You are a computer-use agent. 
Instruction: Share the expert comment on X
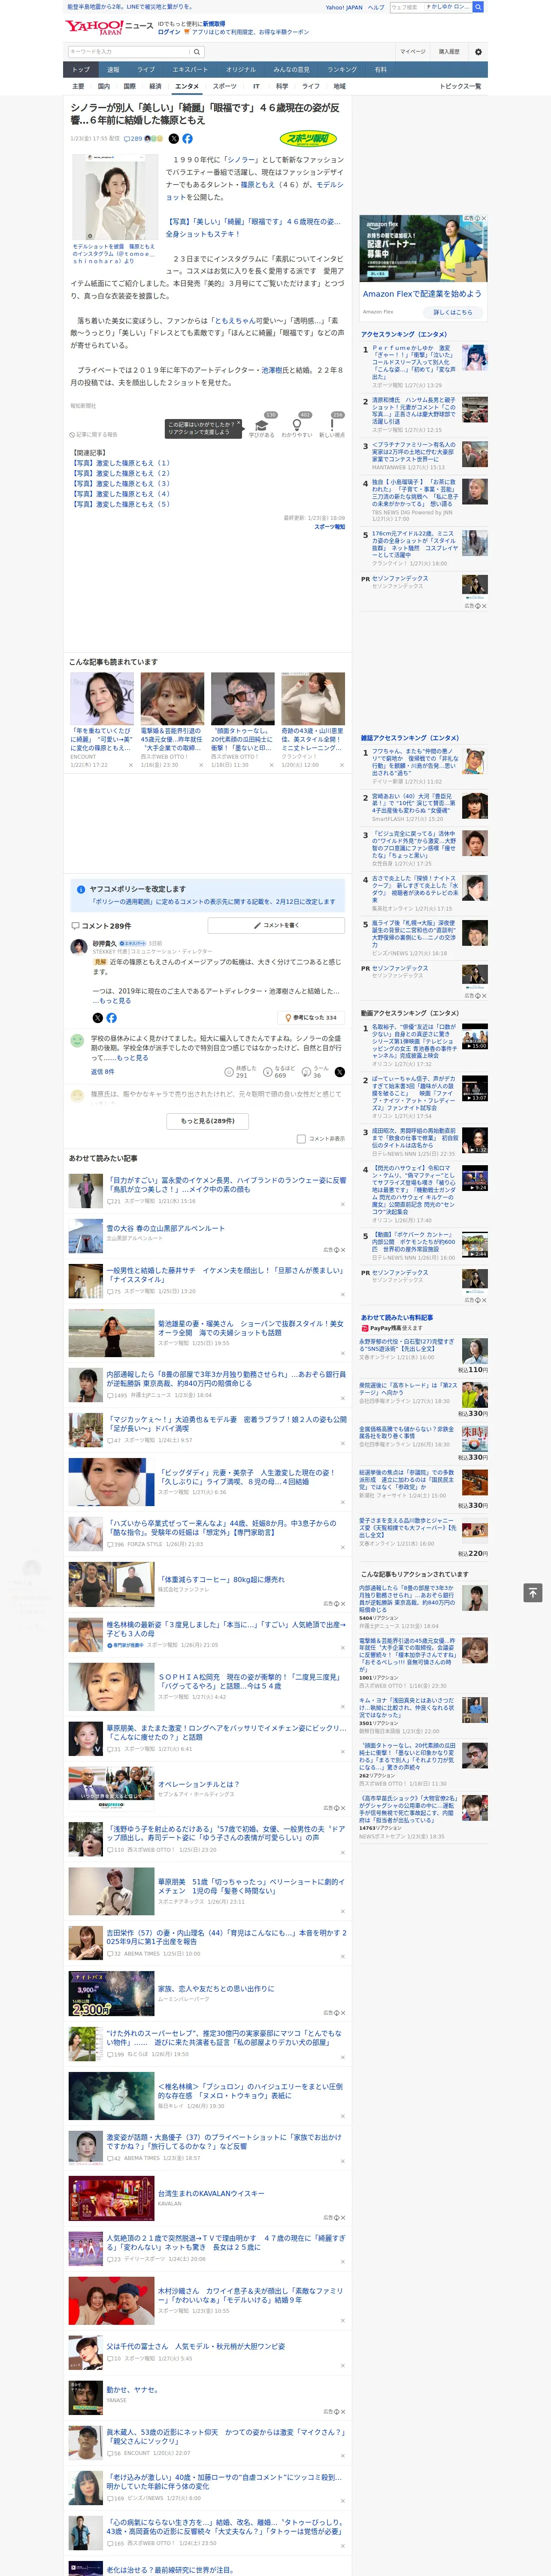[x=98, y=1018]
